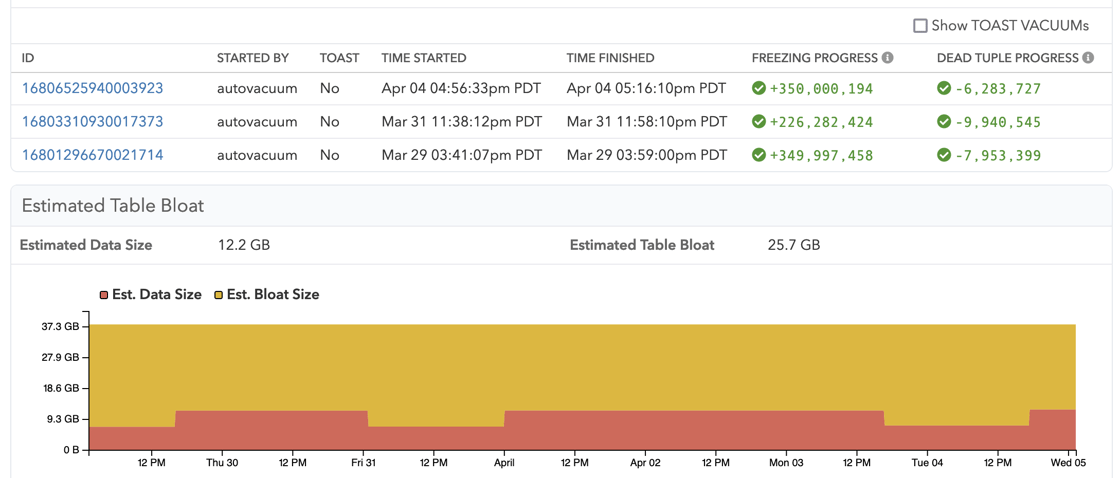The width and height of the screenshot is (1120, 478).
Task: Click the TOAST column header
Action: pos(339,58)
